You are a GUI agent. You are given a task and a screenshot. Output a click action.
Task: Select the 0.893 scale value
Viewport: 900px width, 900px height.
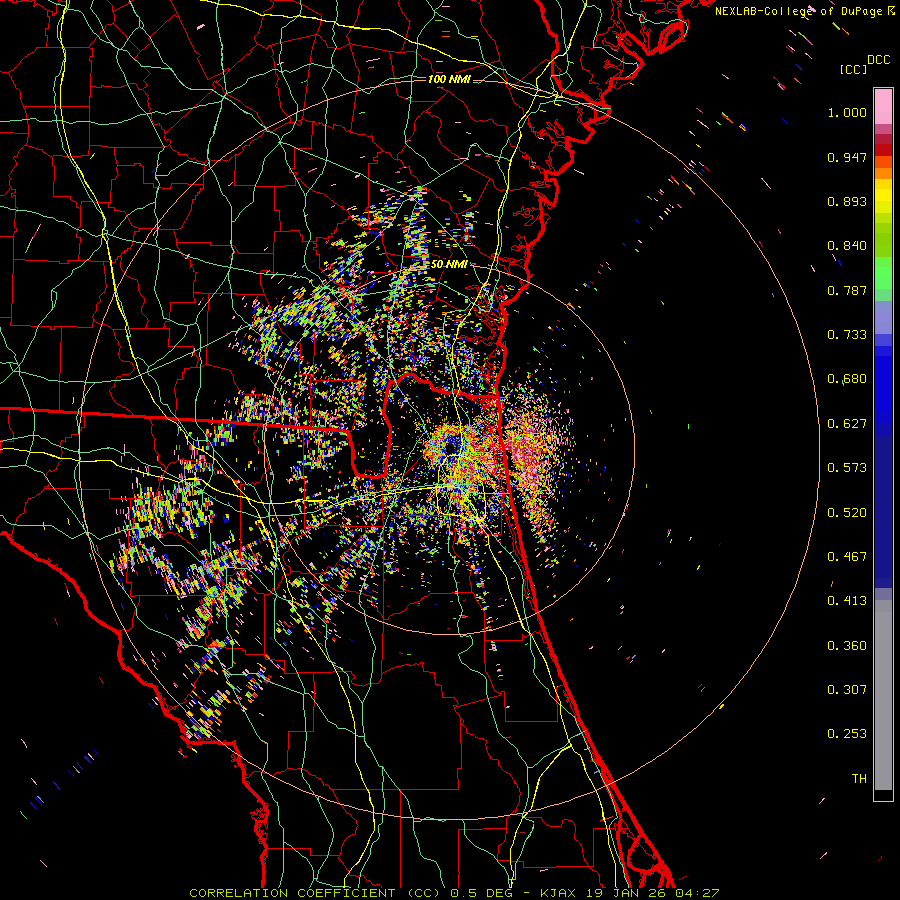(847, 201)
